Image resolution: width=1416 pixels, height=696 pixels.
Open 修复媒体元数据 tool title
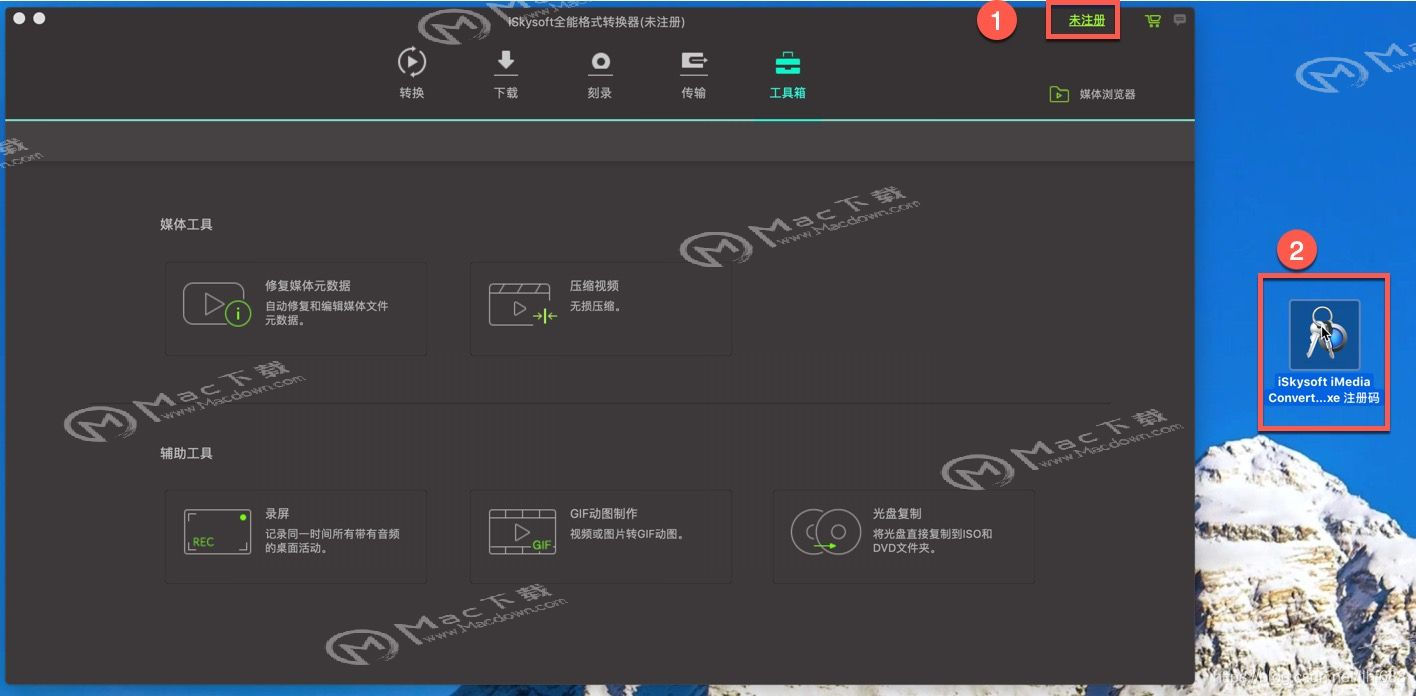(x=308, y=285)
